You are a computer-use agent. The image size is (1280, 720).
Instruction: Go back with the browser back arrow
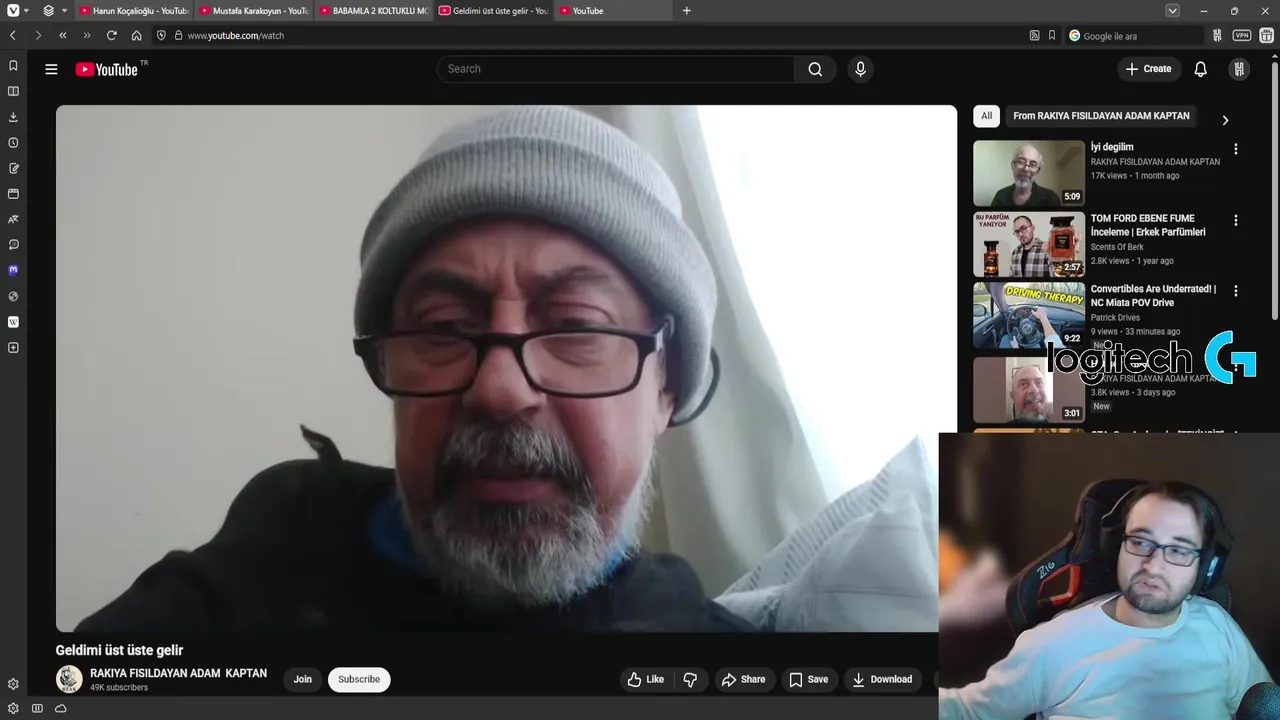point(13,35)
